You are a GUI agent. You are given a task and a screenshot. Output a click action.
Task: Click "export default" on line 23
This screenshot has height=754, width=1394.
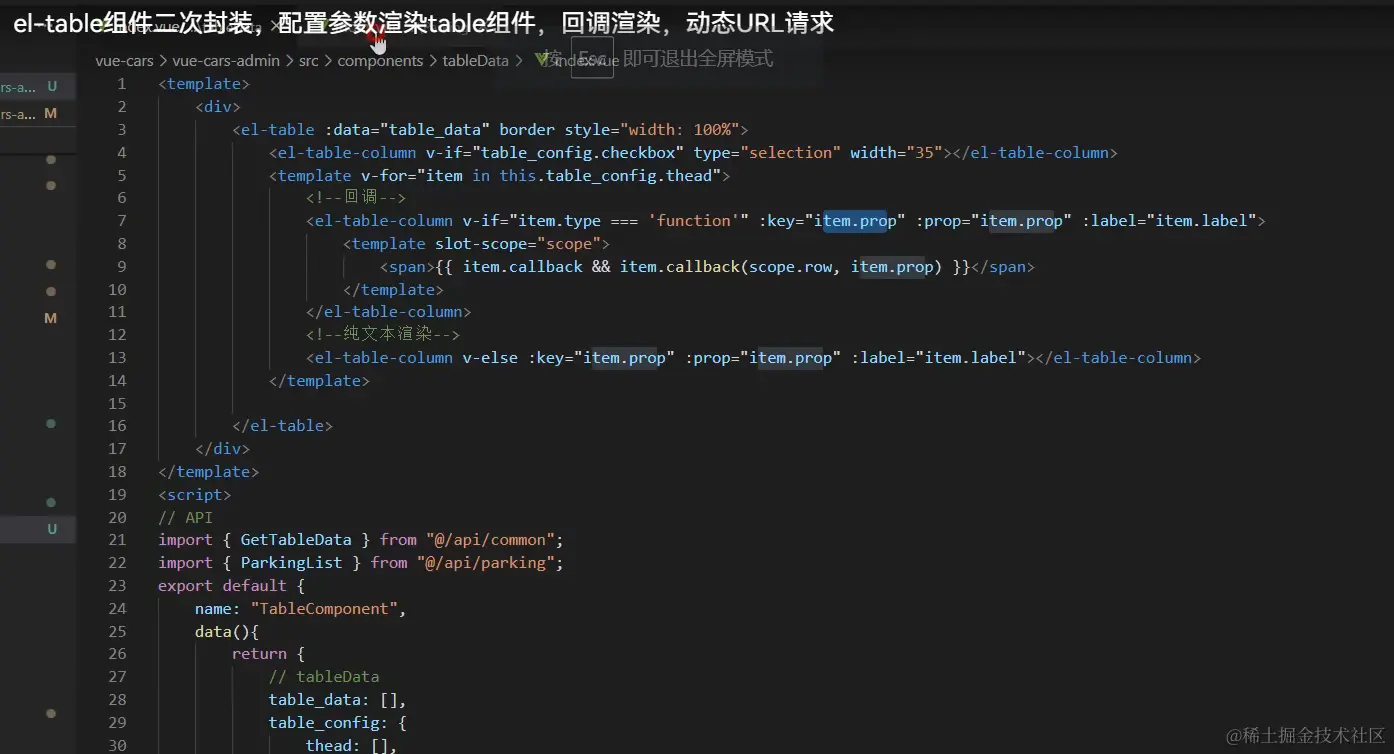(223, 586)
